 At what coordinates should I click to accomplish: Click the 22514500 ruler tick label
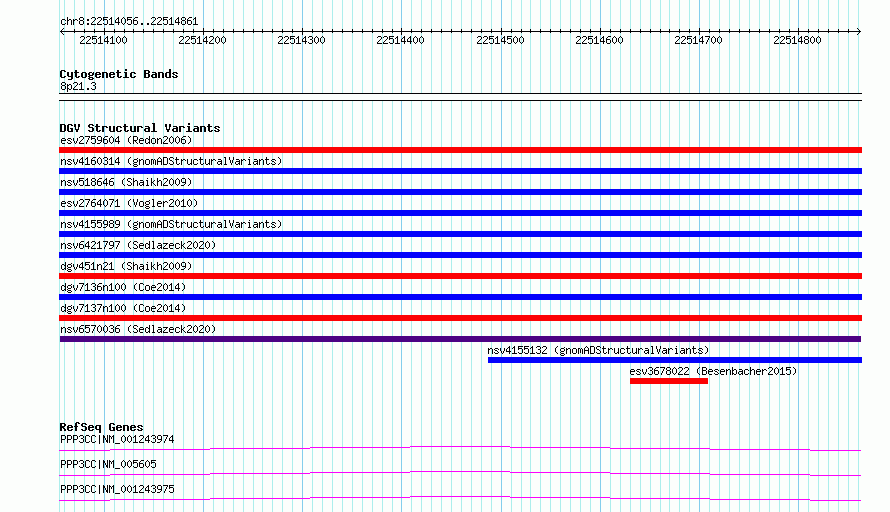500,40
